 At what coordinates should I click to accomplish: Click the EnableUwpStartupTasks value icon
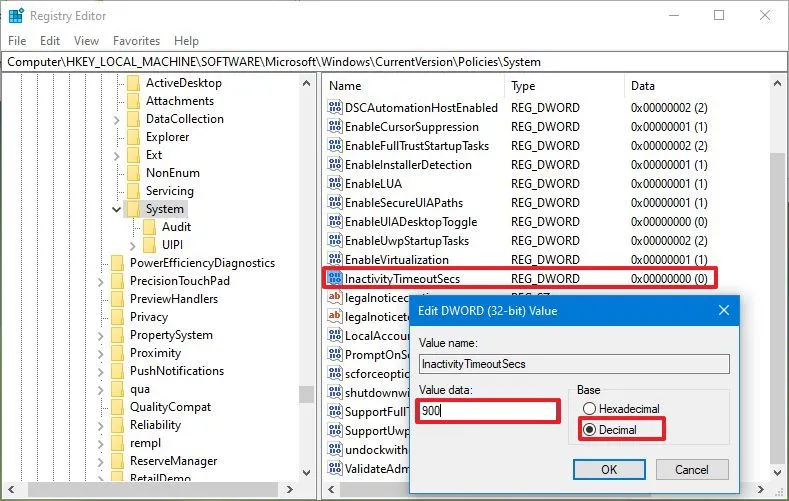(x=335, y=240)
